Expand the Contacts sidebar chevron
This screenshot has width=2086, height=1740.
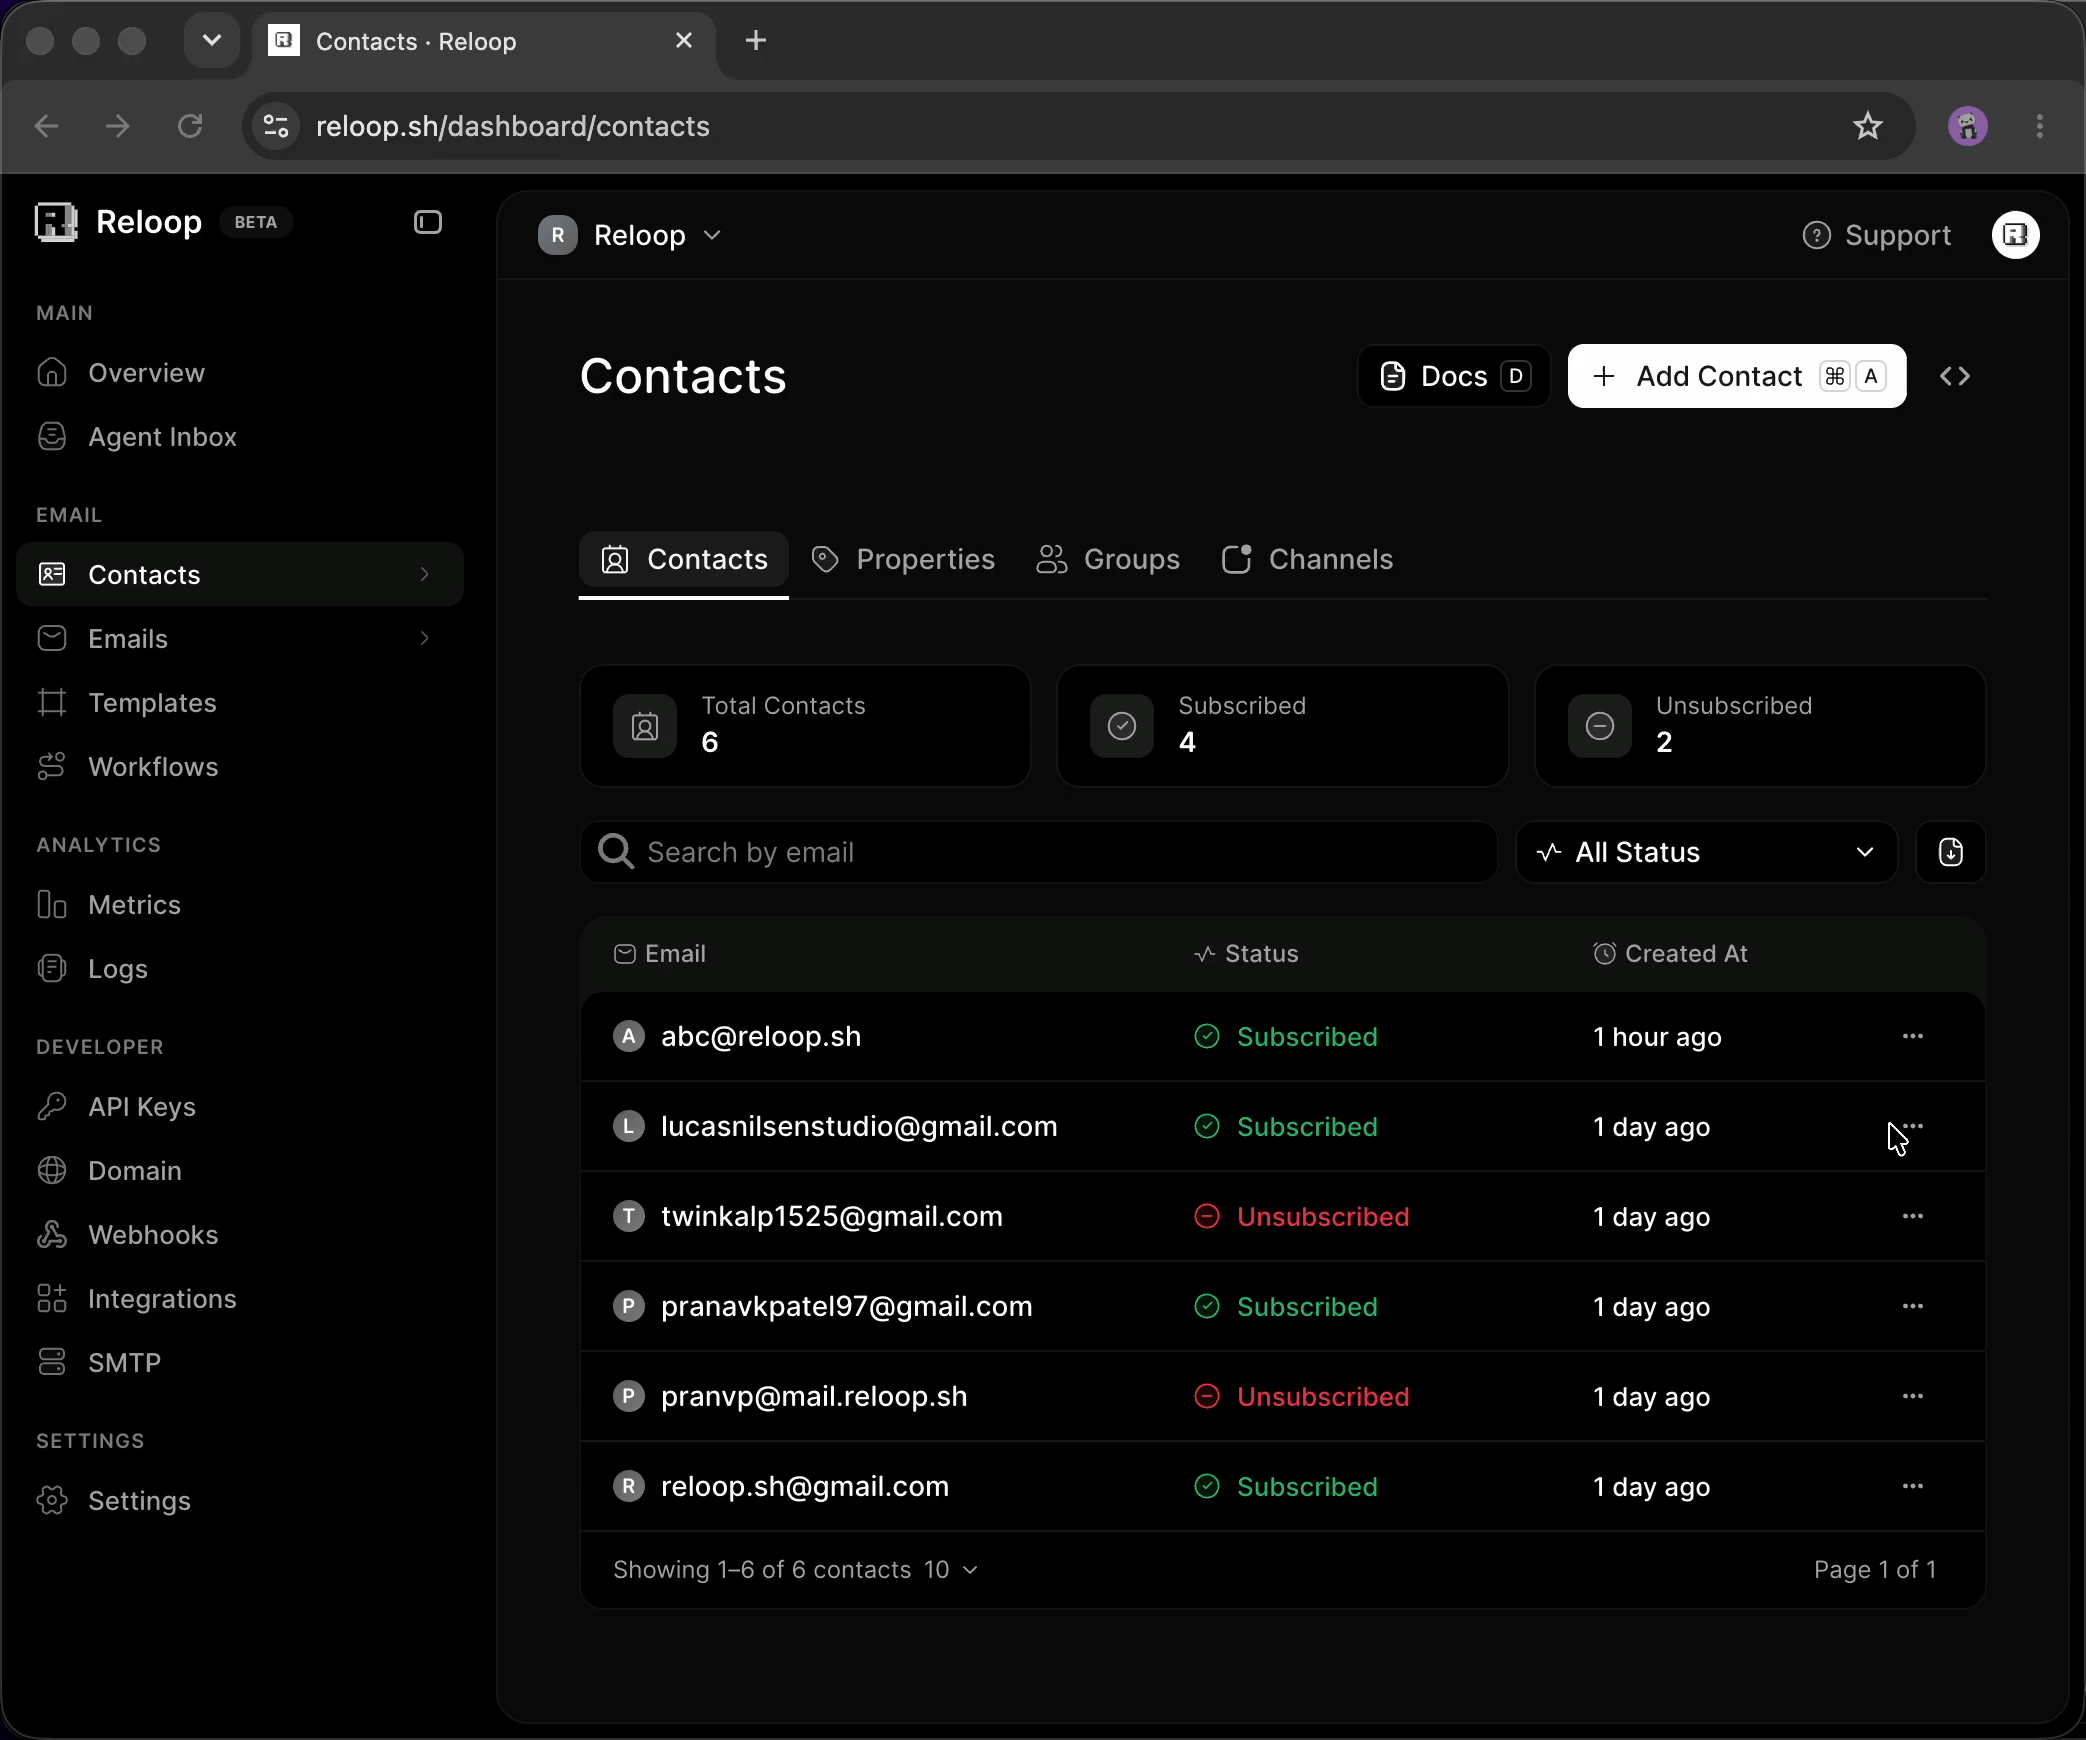click(x=424, y=574)
